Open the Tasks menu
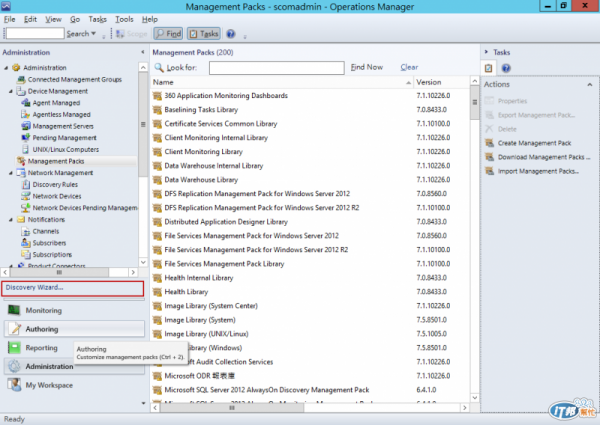600x425 pixels. click(x=98, y=19)
